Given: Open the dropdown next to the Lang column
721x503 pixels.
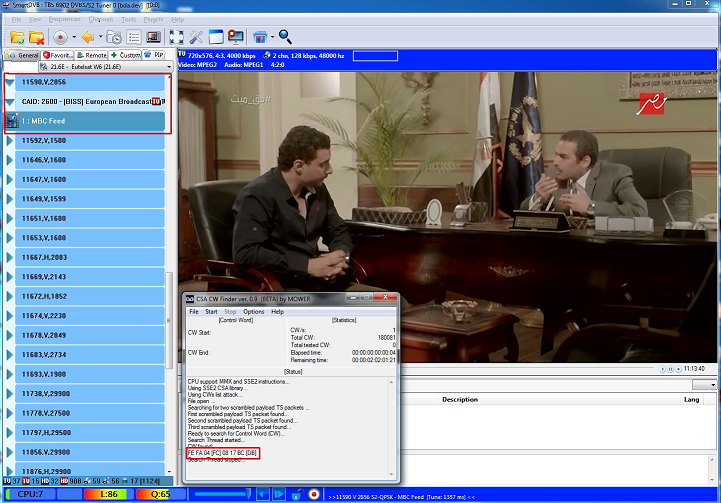Looking at the screenshot, I should [x=704, y=385].
